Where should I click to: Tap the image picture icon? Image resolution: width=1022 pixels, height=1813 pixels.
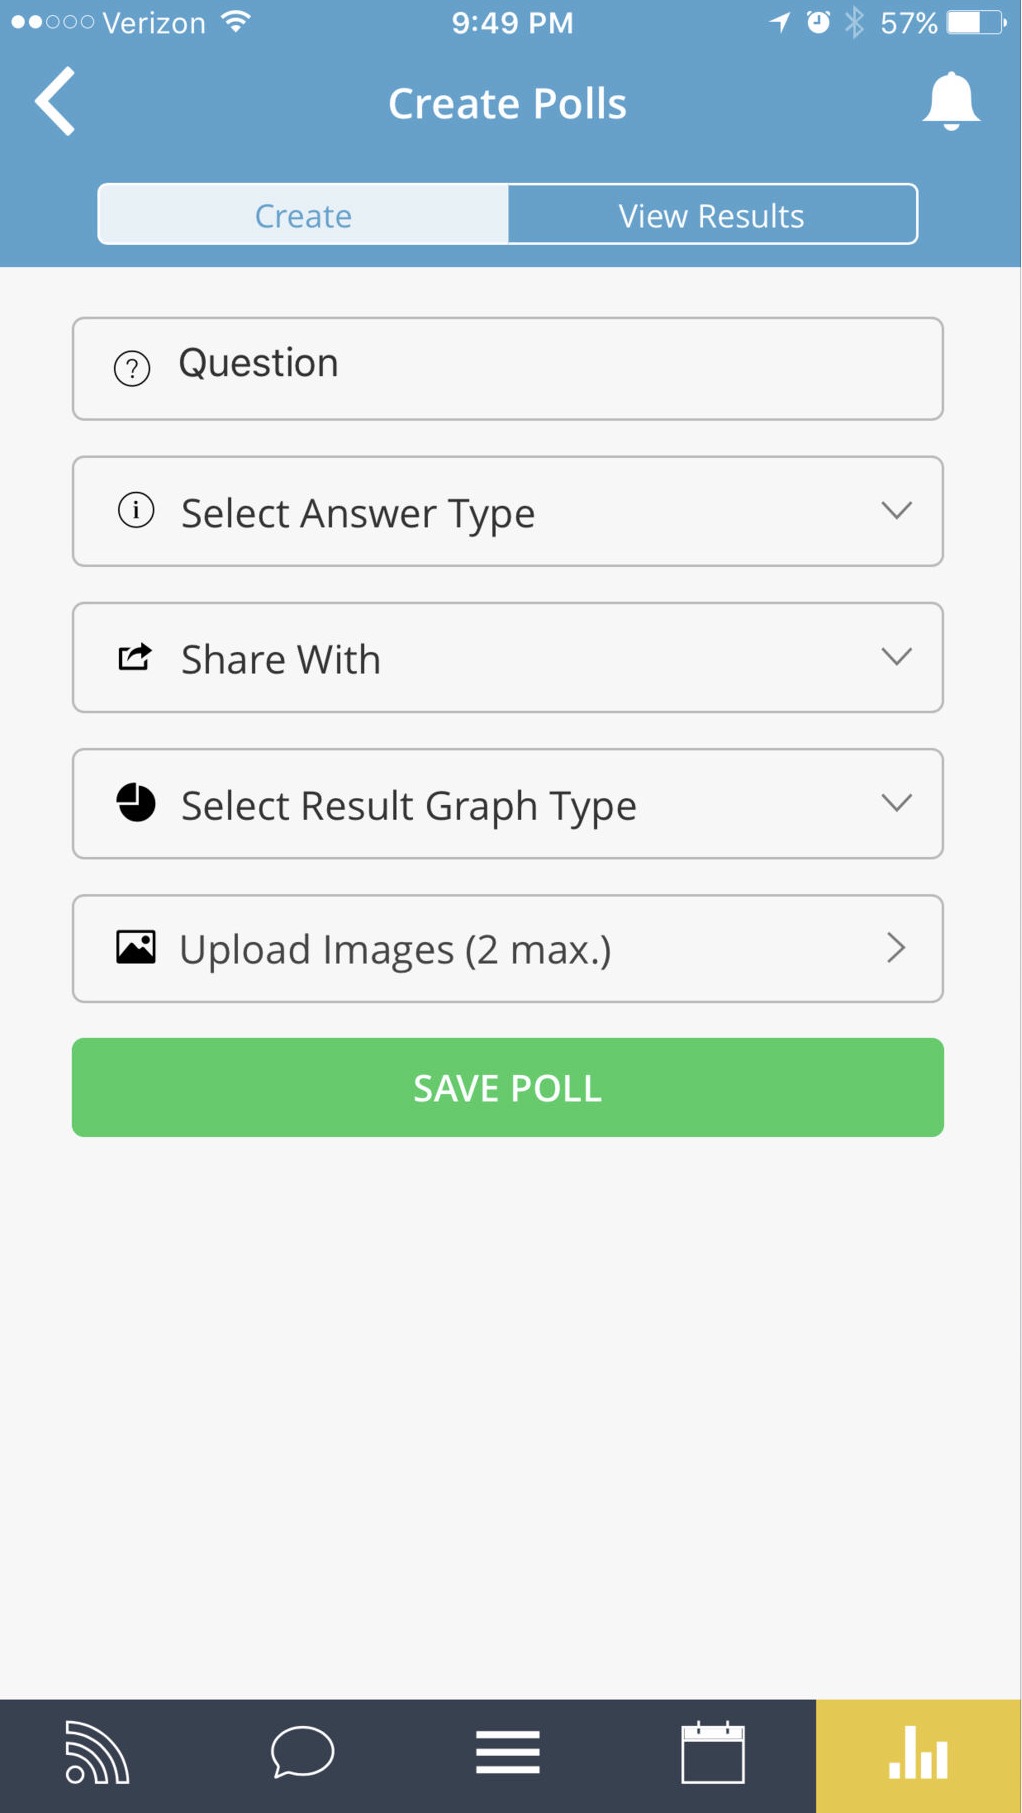tap(136, 947)
